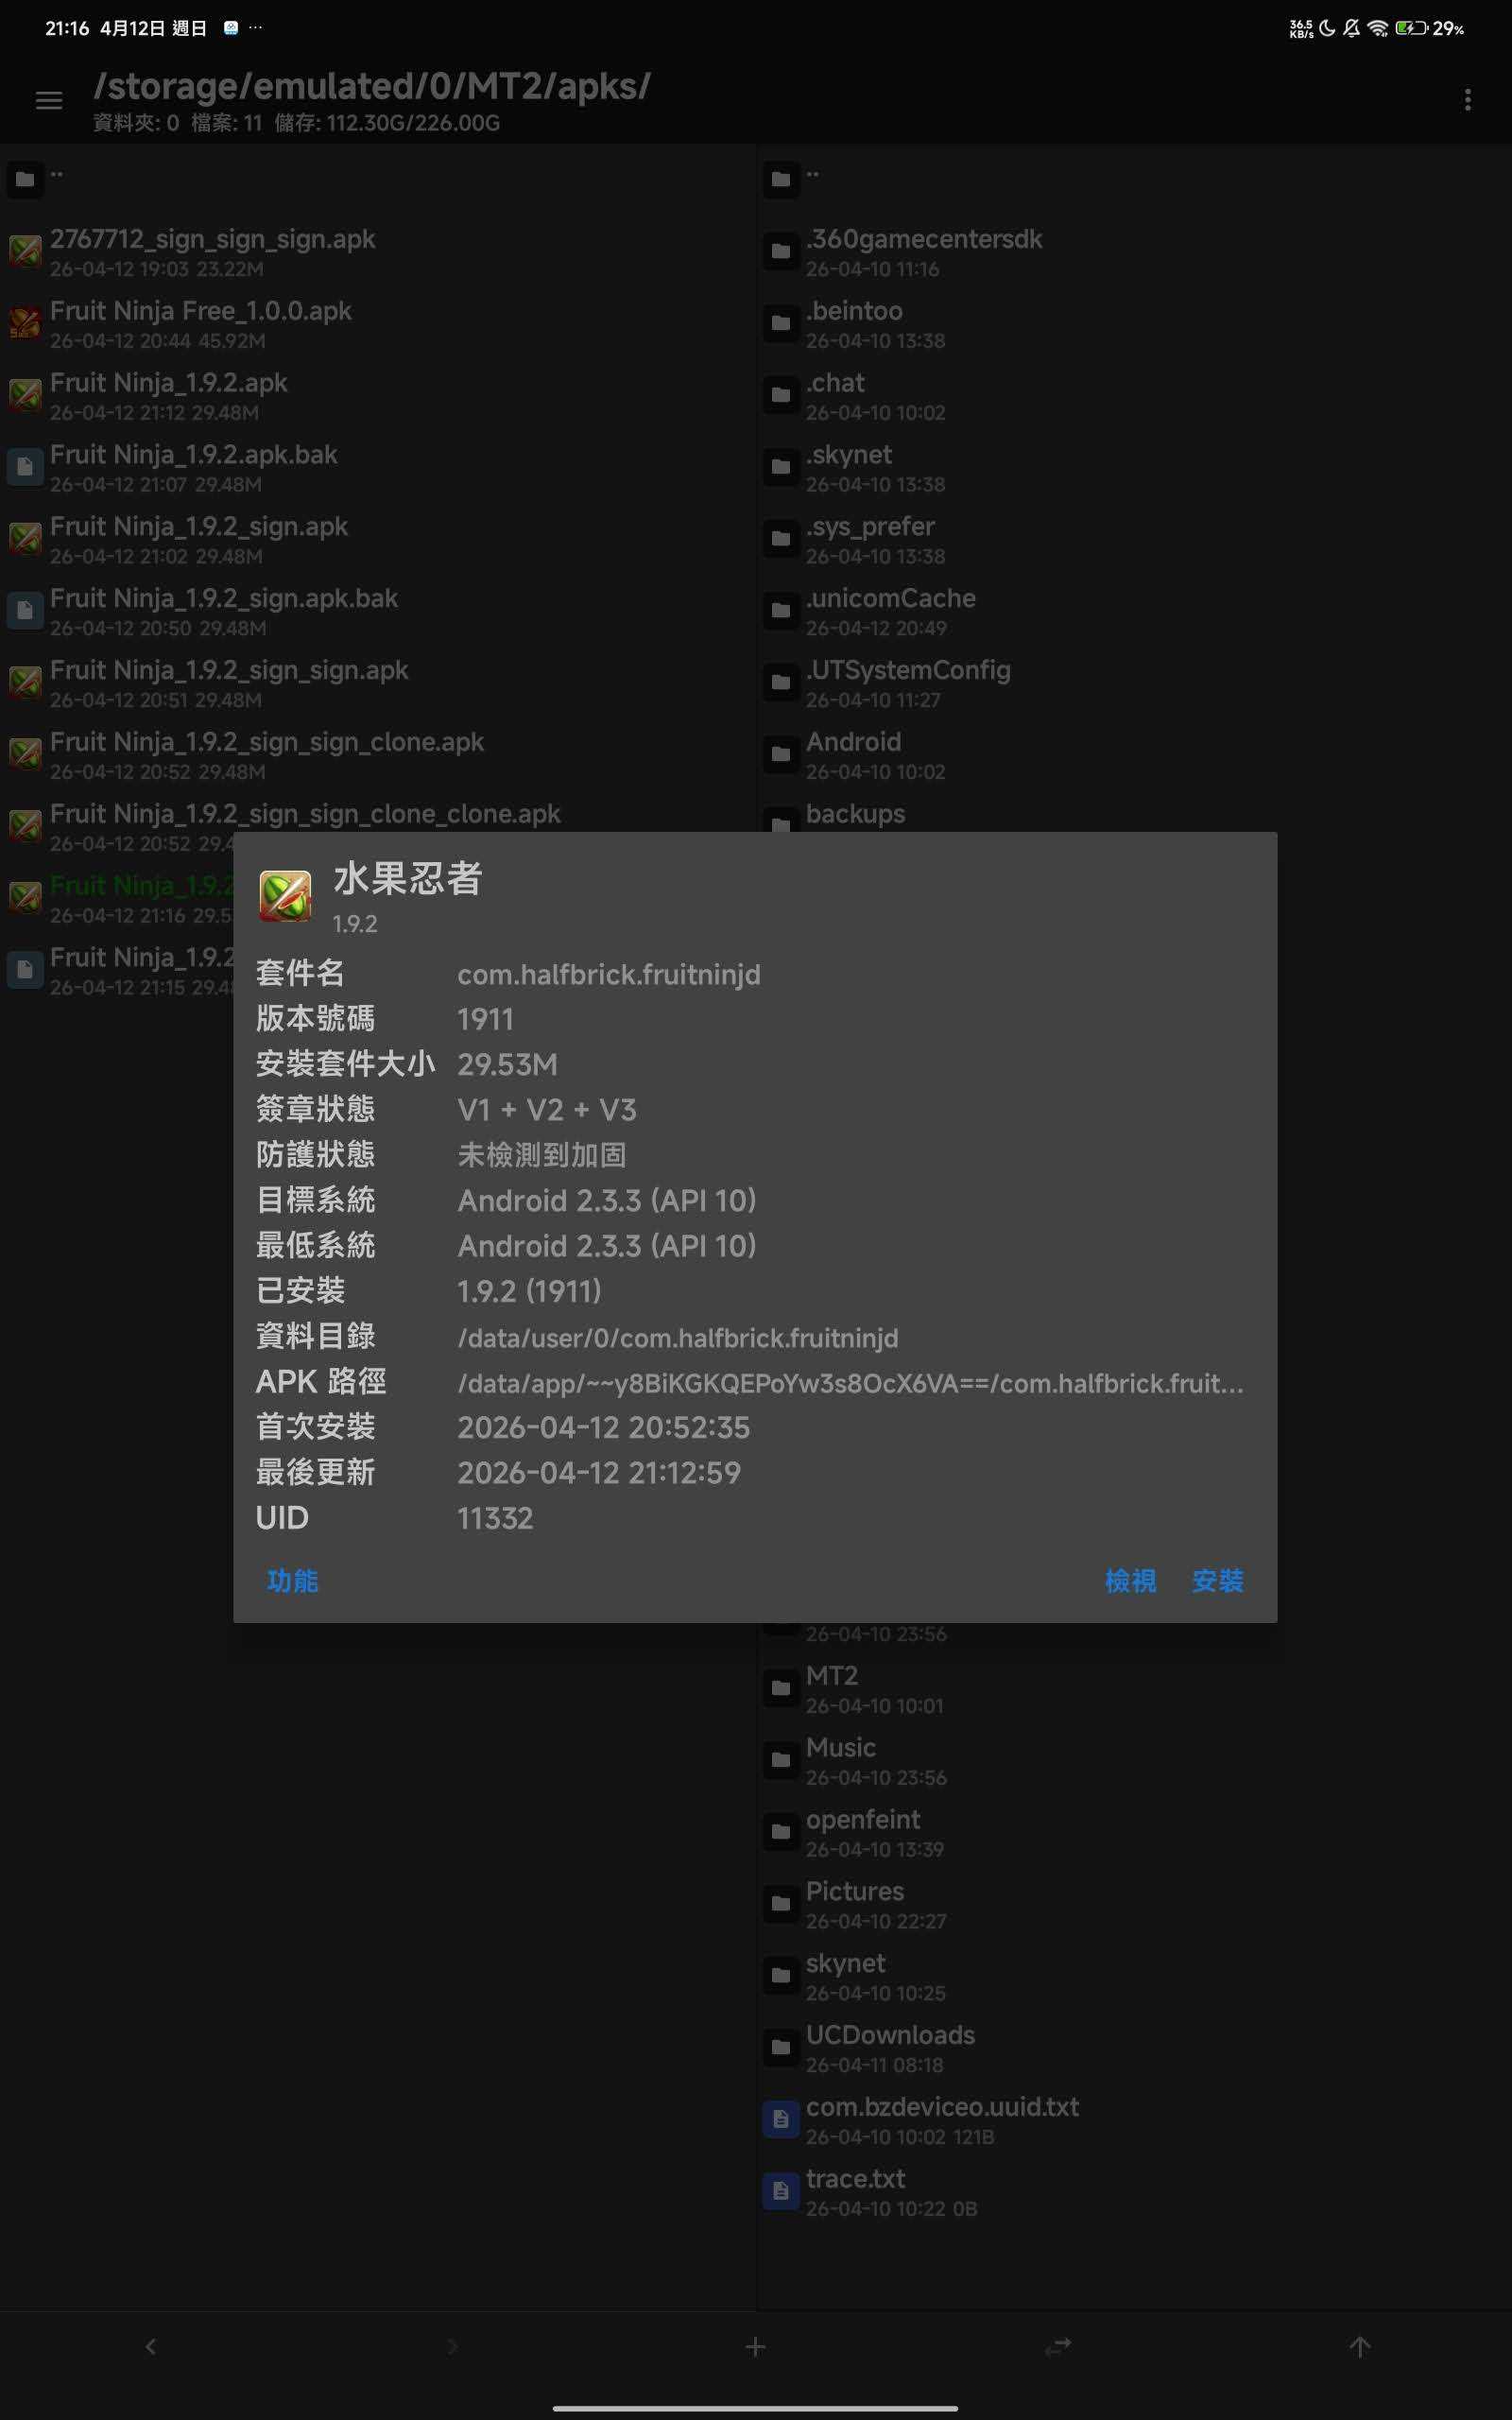
Task: Select Fruit Ninja Free_1.0.0.apk file
Action: [200, 323]
